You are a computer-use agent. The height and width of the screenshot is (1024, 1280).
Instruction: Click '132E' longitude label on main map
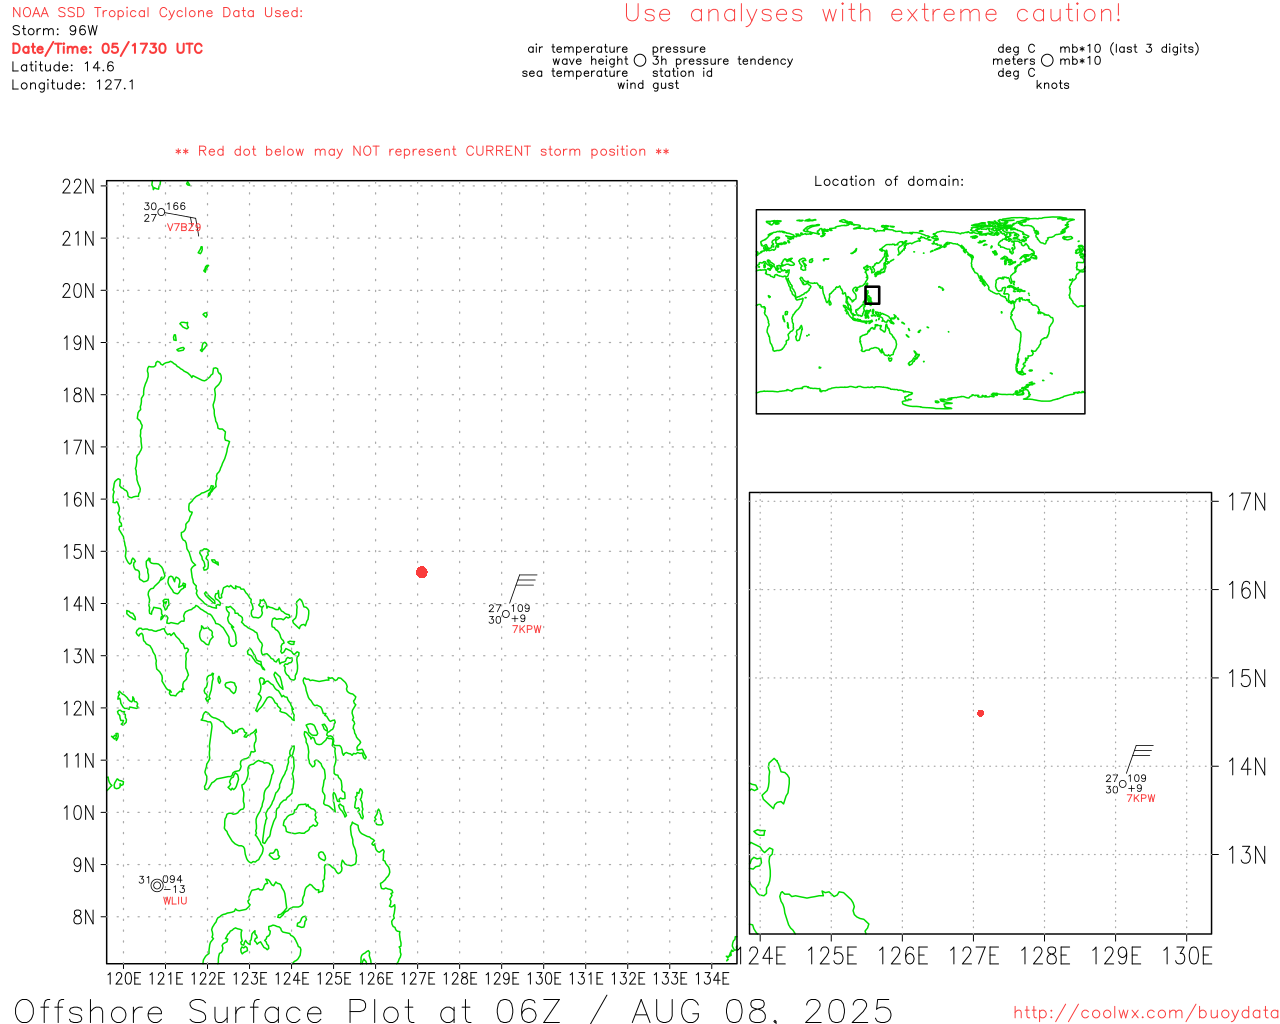628,978
